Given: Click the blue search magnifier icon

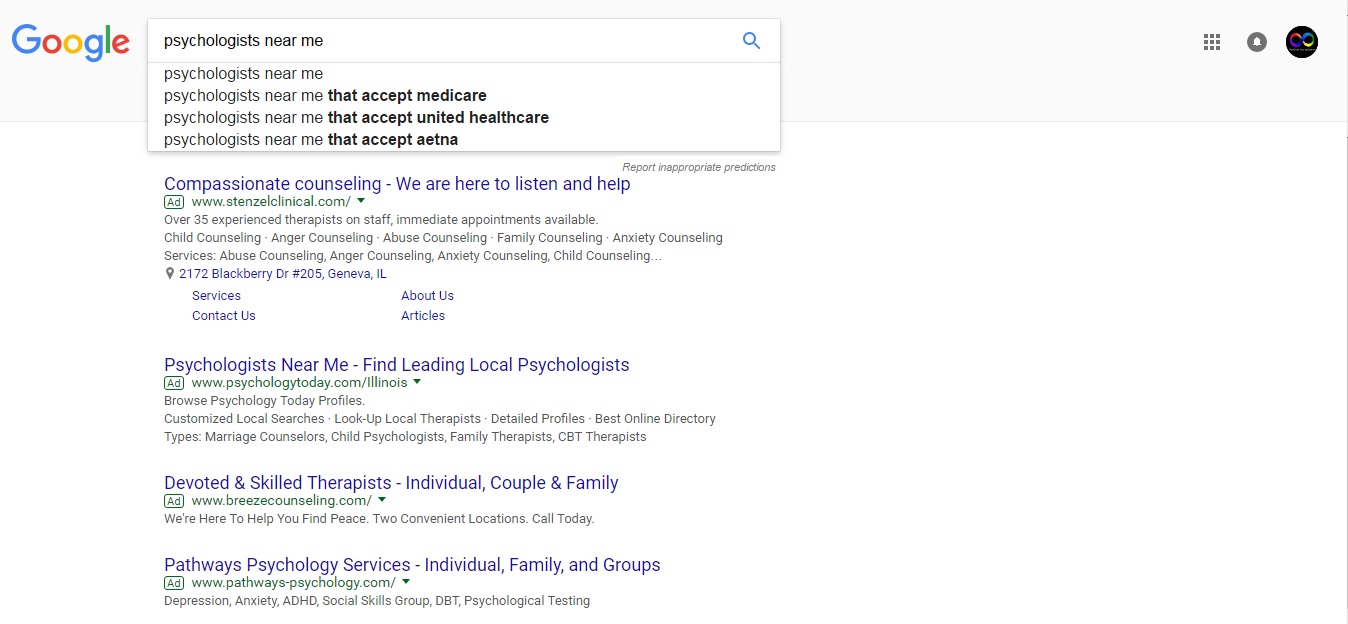Looking at the screenshot, I should click(751, 41).
